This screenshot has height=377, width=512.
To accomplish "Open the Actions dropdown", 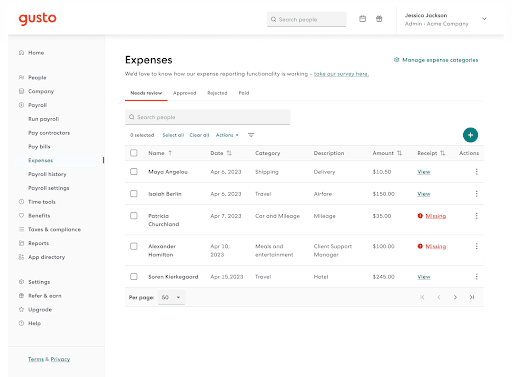I will click(x=227, y=135).
